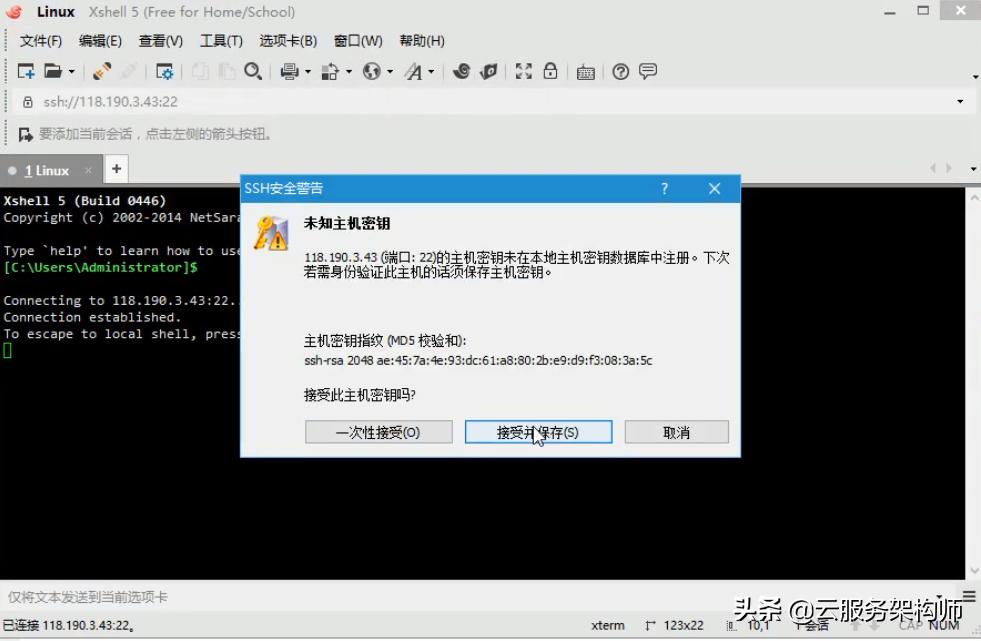
Task: Click the Help question mark toolbar icon
Action: 621,71
